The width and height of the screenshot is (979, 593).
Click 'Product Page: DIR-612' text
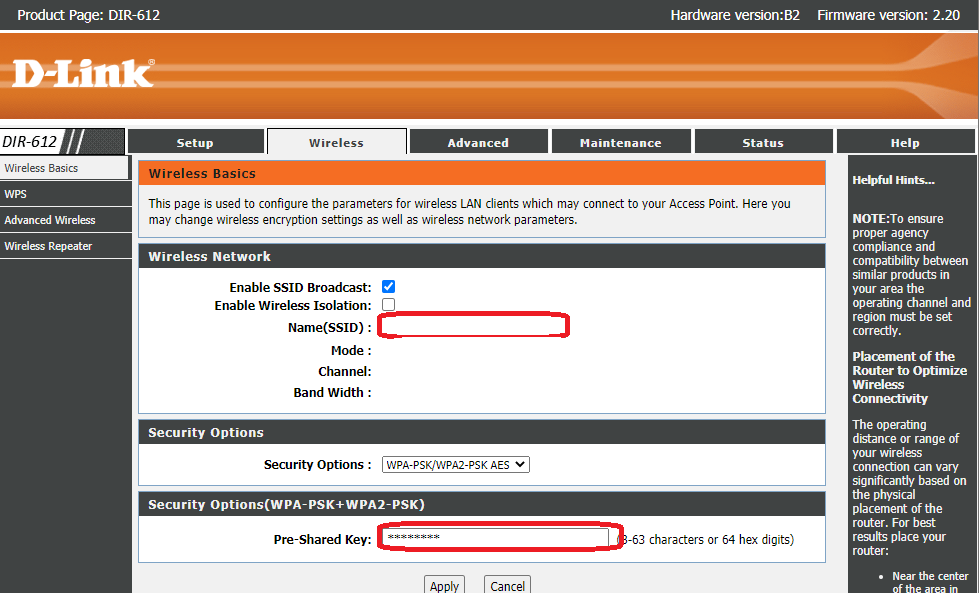click(x=89, y=15)
